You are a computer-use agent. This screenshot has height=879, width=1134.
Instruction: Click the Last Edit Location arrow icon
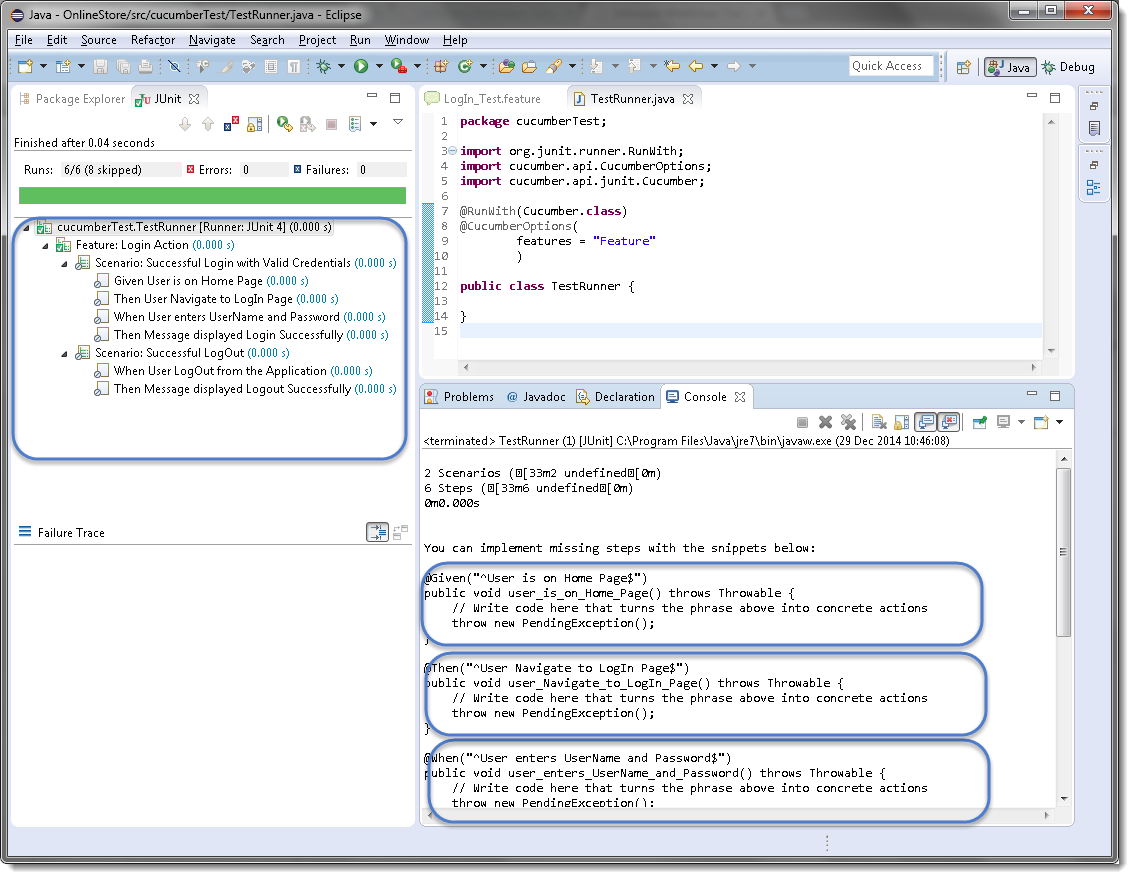[673, 67]
